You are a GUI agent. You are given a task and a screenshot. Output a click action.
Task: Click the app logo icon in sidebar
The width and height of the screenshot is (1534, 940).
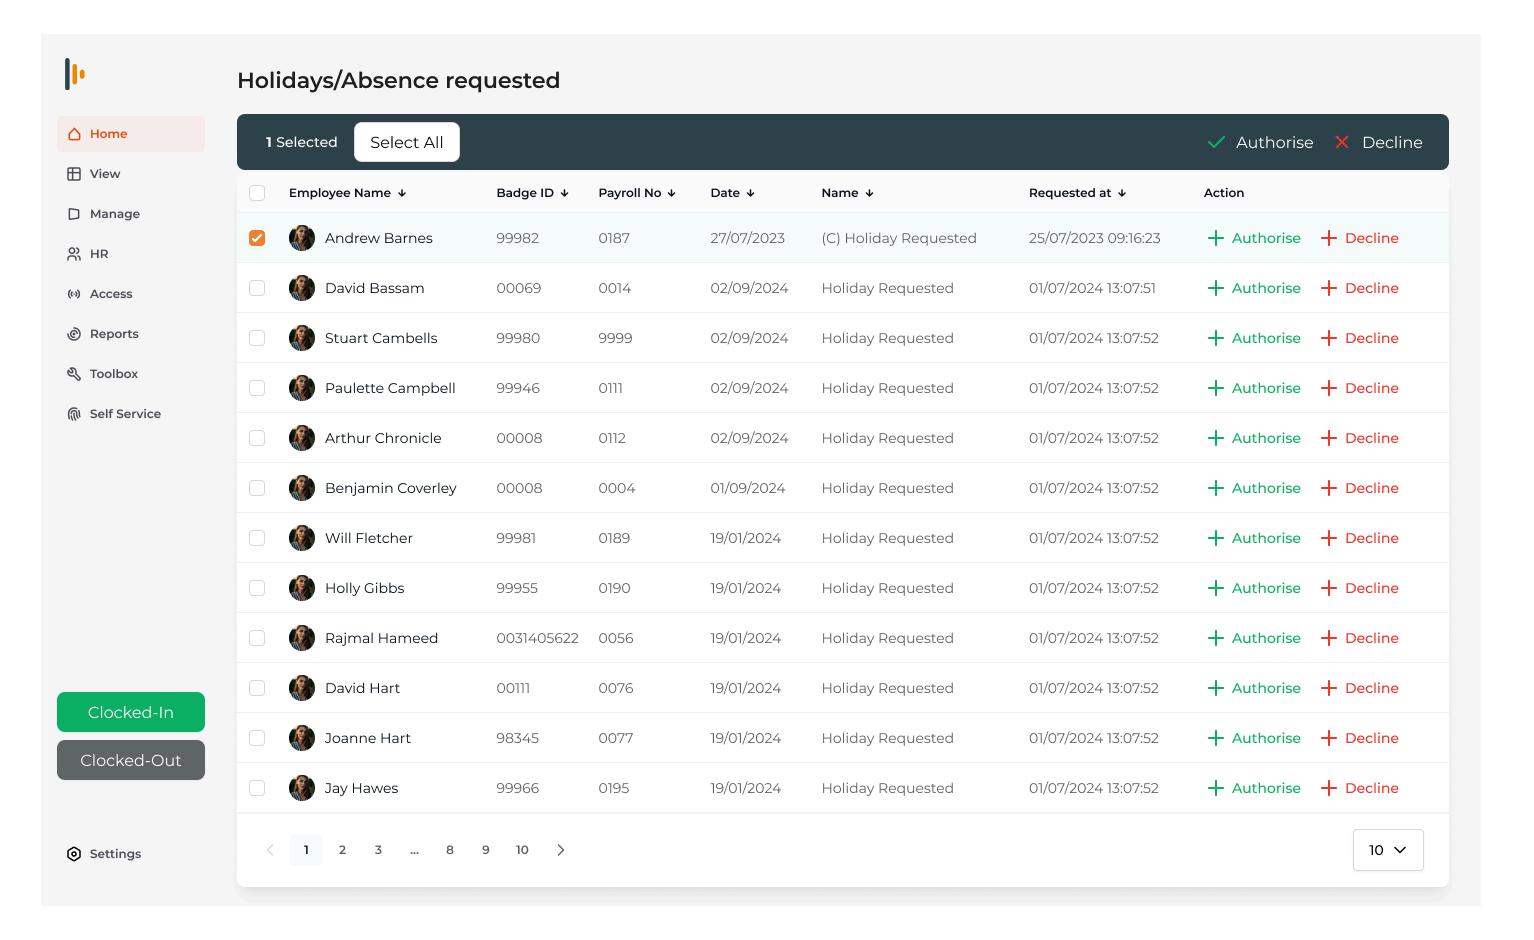click(75, 74)
